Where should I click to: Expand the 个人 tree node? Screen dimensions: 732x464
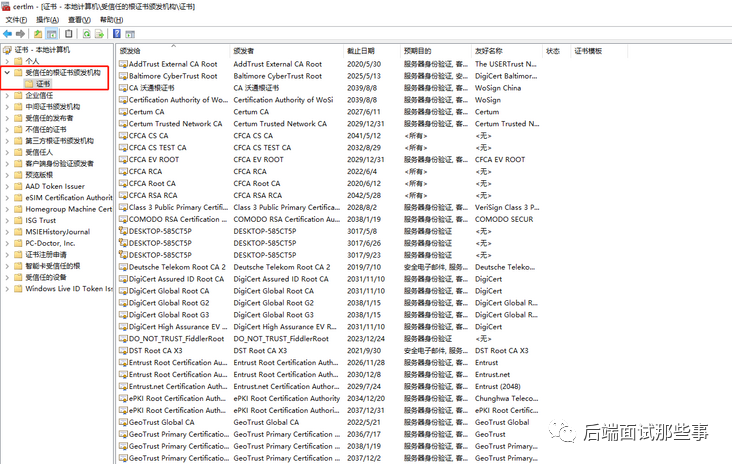coord(7,61)
